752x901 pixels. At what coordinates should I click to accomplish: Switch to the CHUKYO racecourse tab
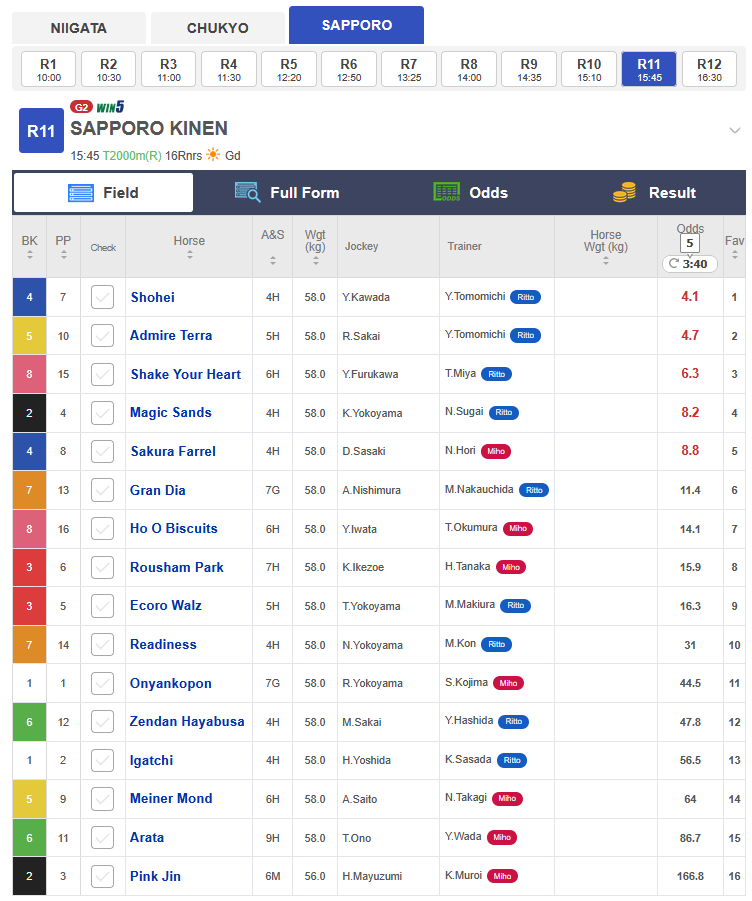218,28
